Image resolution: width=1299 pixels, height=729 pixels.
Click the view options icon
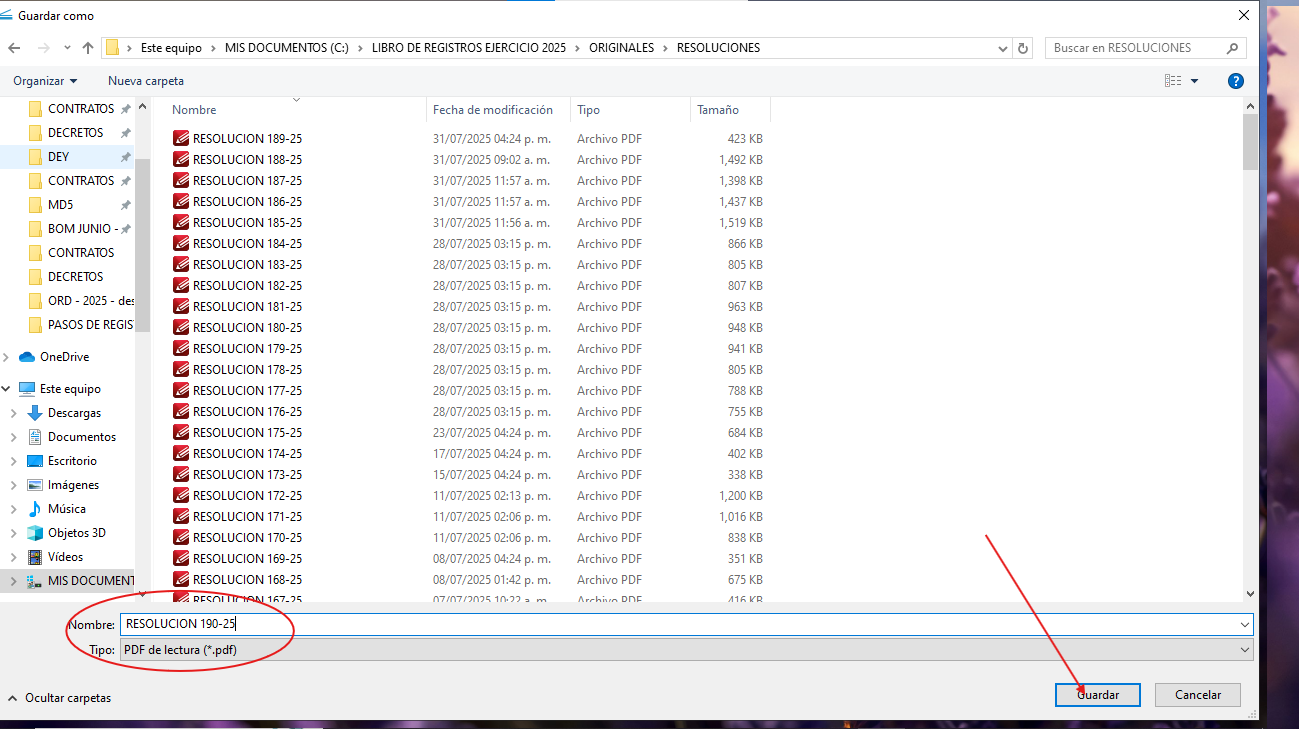tap(1173, 81)
